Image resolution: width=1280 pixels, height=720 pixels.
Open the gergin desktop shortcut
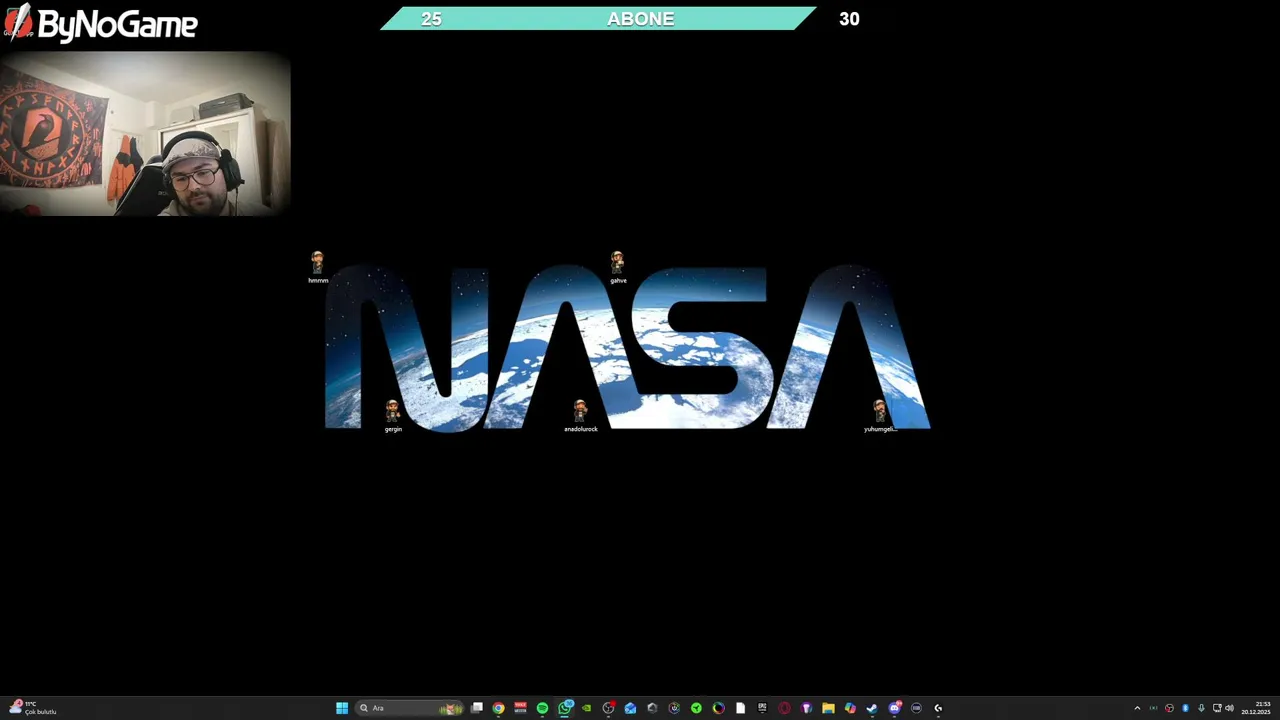tap(393, 416)
